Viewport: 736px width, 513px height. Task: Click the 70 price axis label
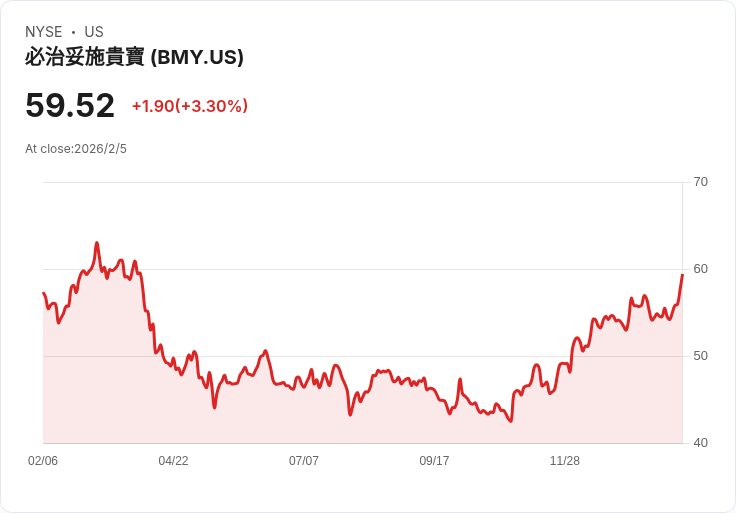point(700,182)
